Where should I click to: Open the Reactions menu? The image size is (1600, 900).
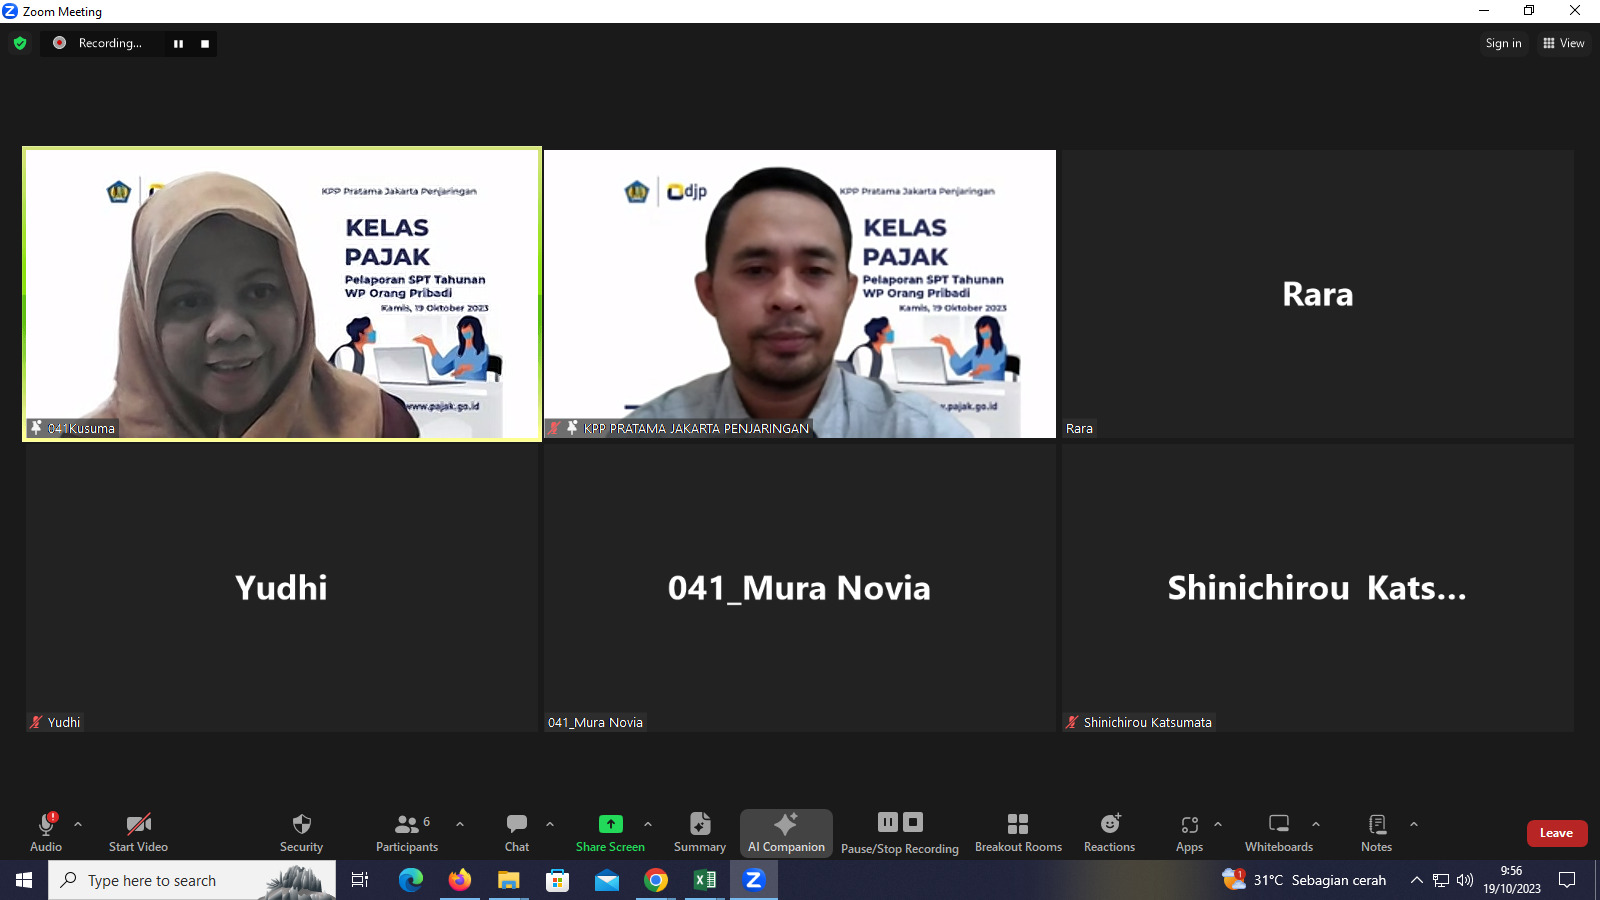(1109, 832)
